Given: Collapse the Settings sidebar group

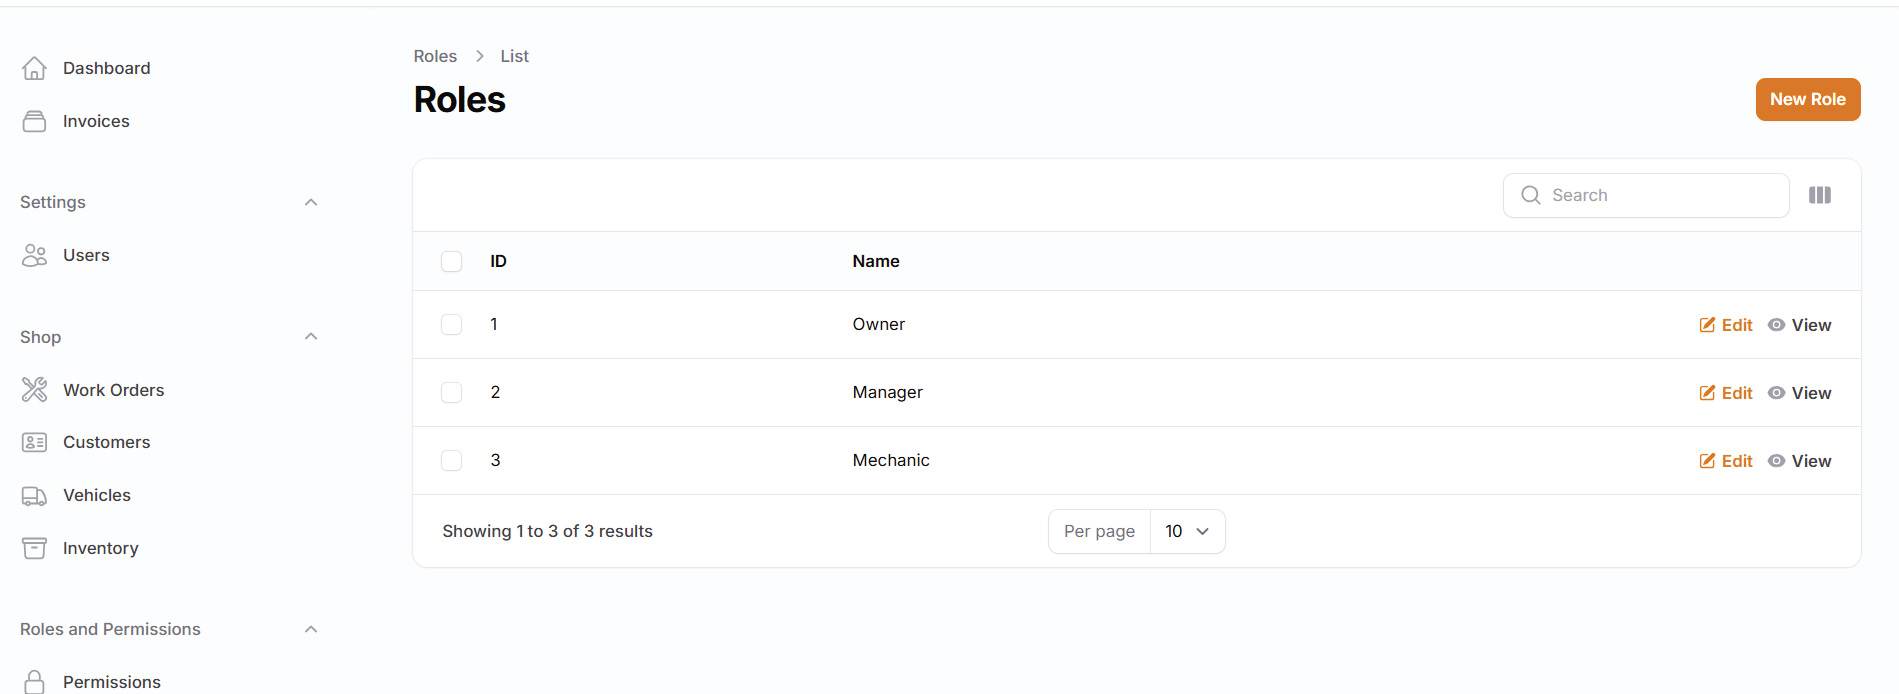Looking at the screenshot, I should pyautogui.click(x=311, y=202).
